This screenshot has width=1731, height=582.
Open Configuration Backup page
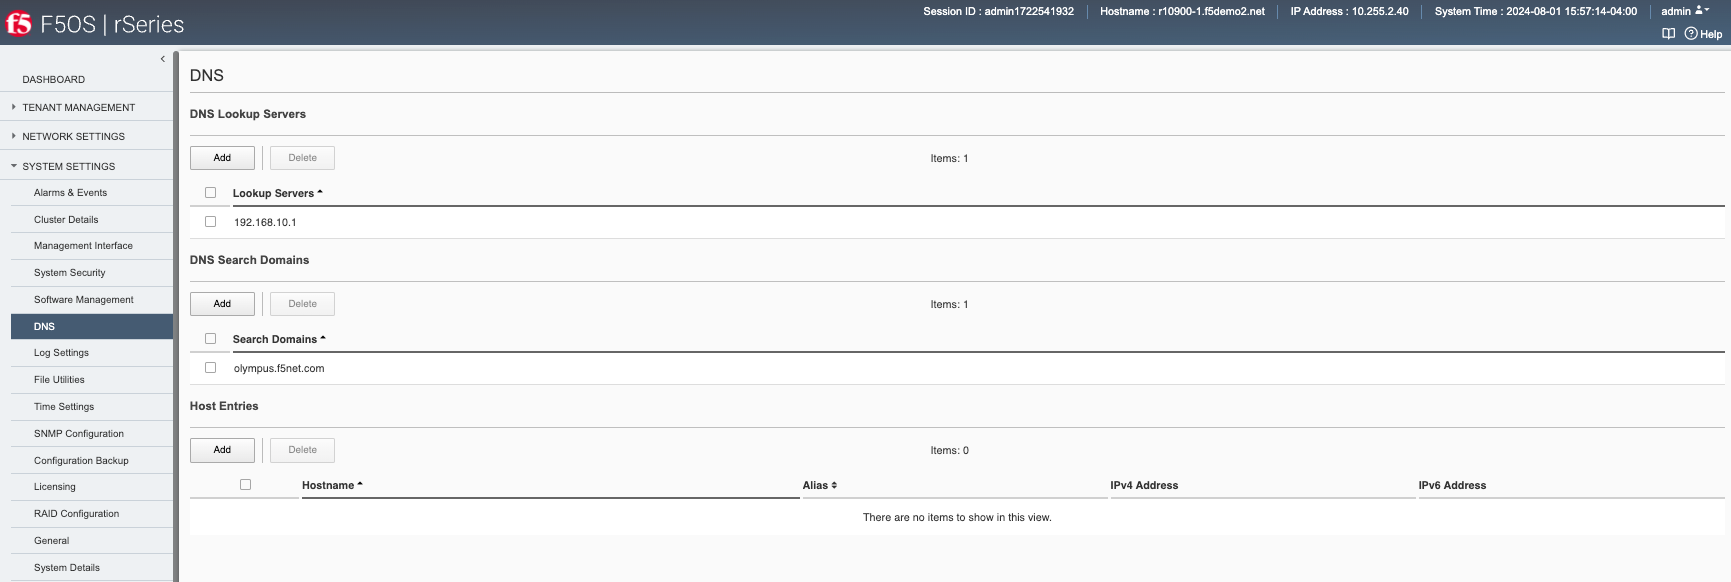point(81,461)
